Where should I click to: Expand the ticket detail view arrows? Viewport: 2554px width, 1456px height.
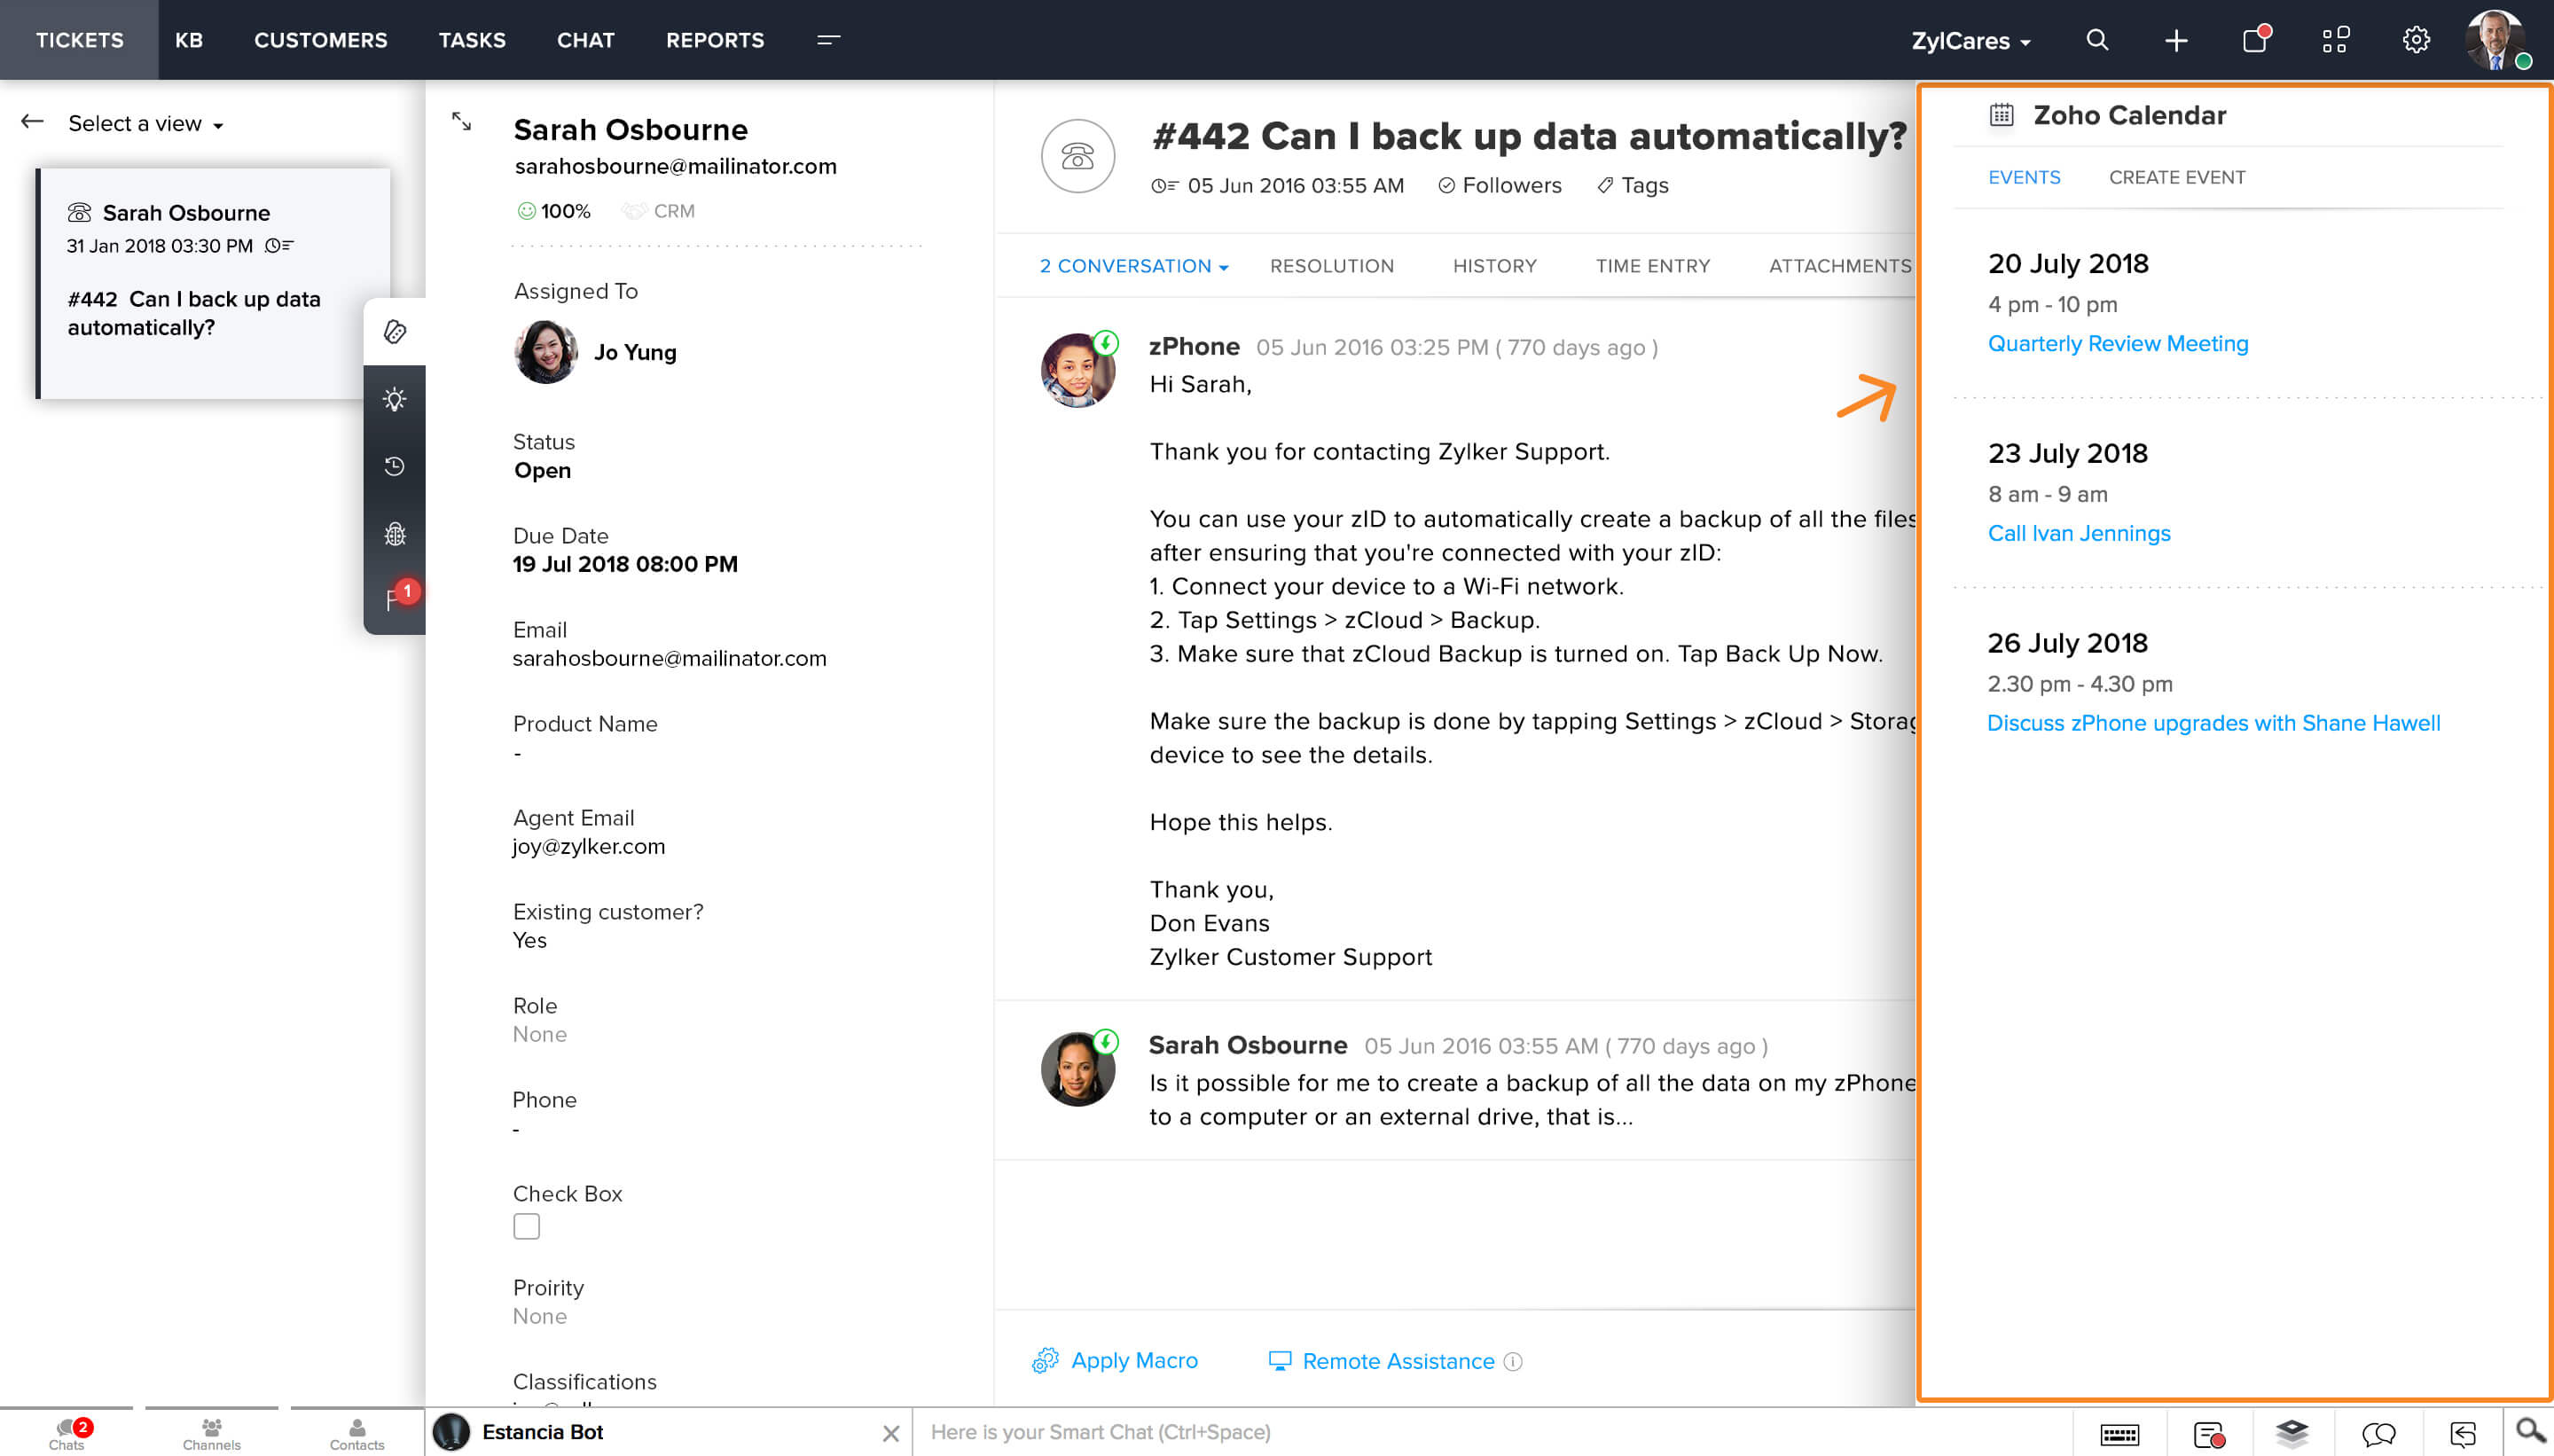tap(461, 121)
